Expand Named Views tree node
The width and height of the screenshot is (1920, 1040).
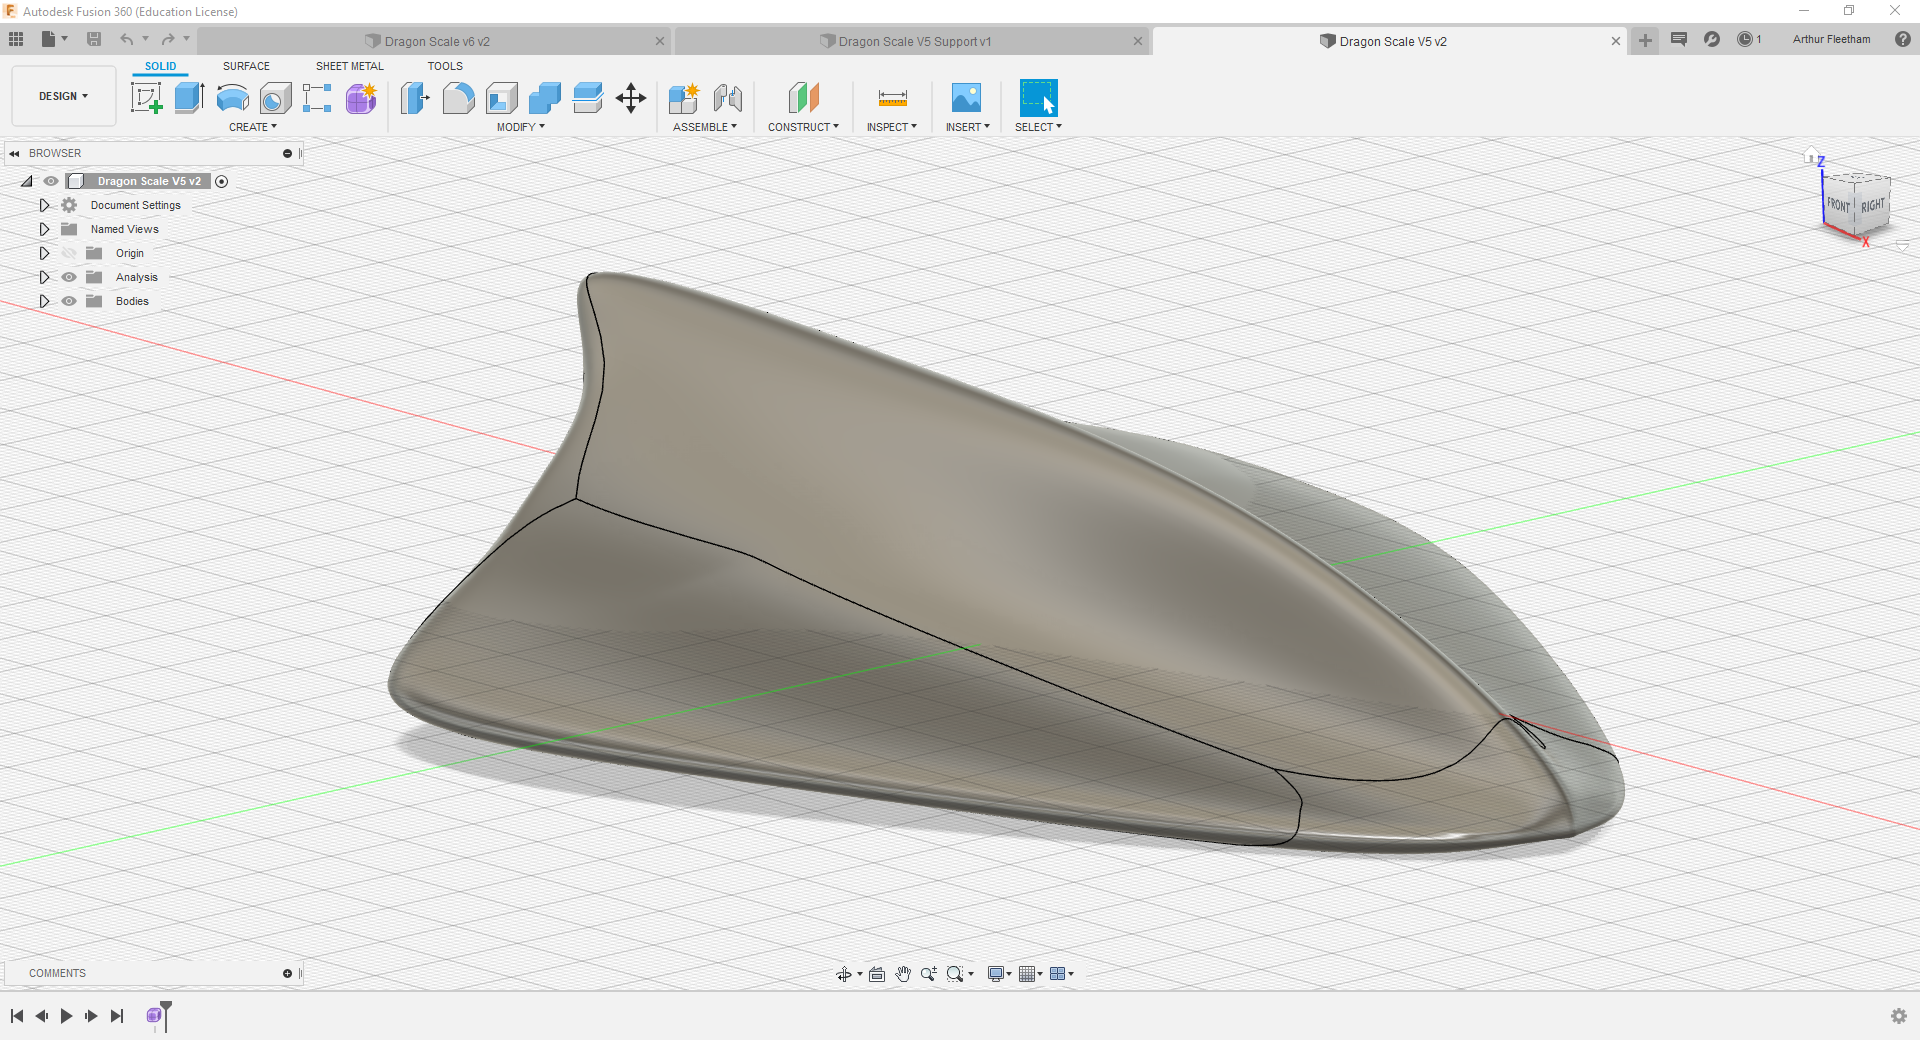(x=44, y=229)
